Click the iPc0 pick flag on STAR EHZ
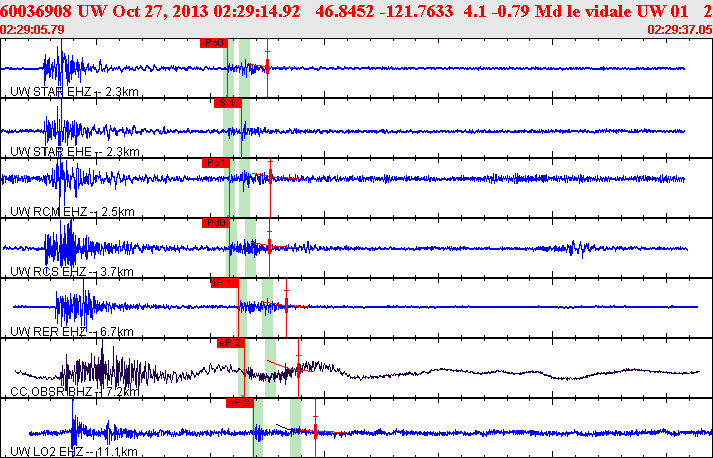713x458 pixels. point(214,43)
